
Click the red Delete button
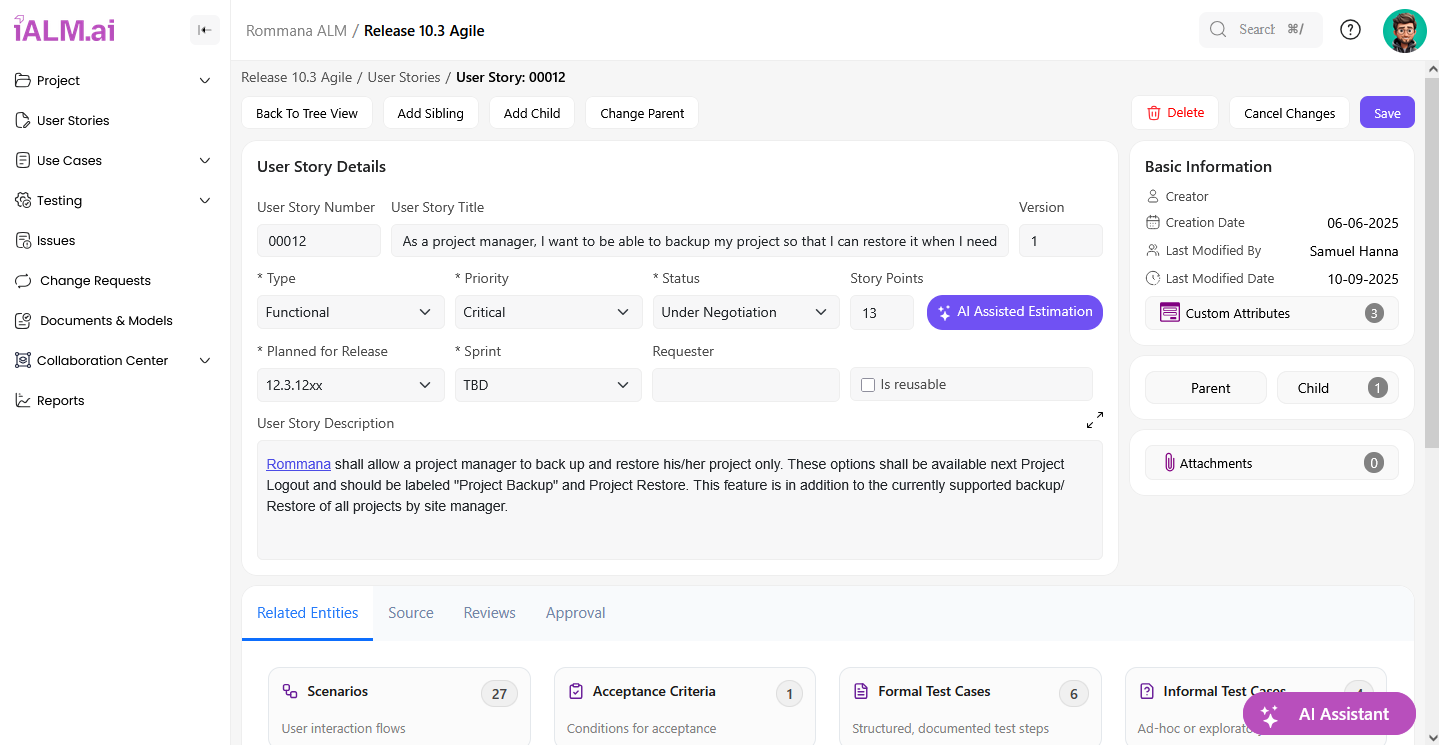[x=1174, y=113]
